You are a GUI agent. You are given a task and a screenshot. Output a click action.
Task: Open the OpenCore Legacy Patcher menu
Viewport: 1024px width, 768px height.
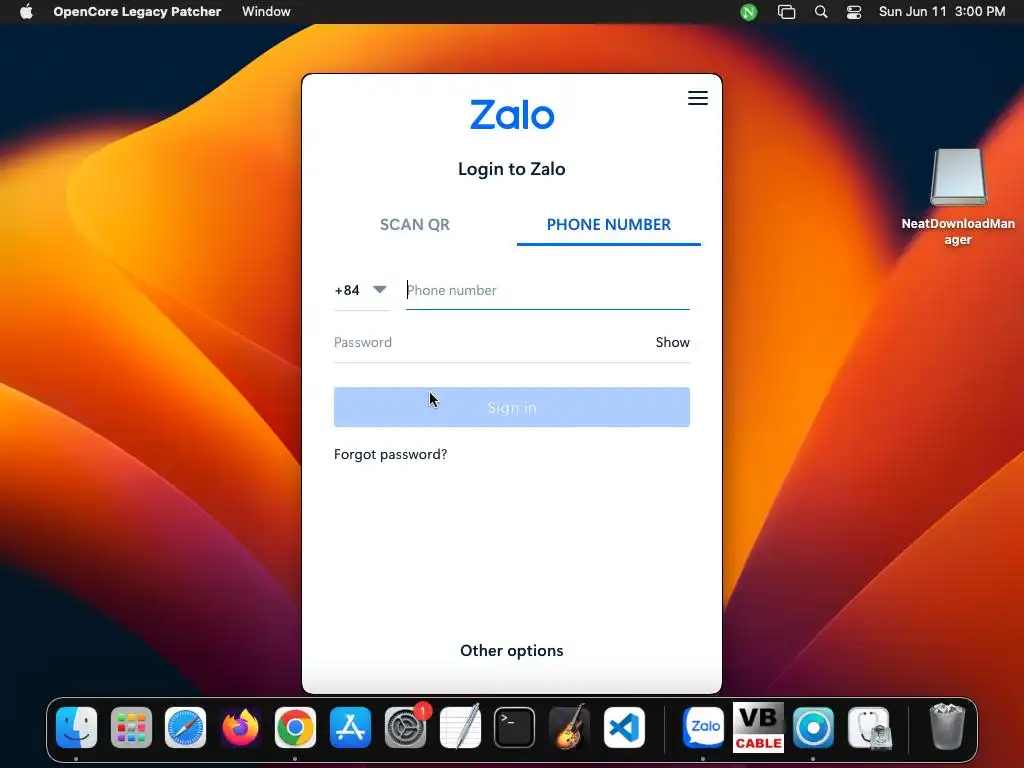137,11
